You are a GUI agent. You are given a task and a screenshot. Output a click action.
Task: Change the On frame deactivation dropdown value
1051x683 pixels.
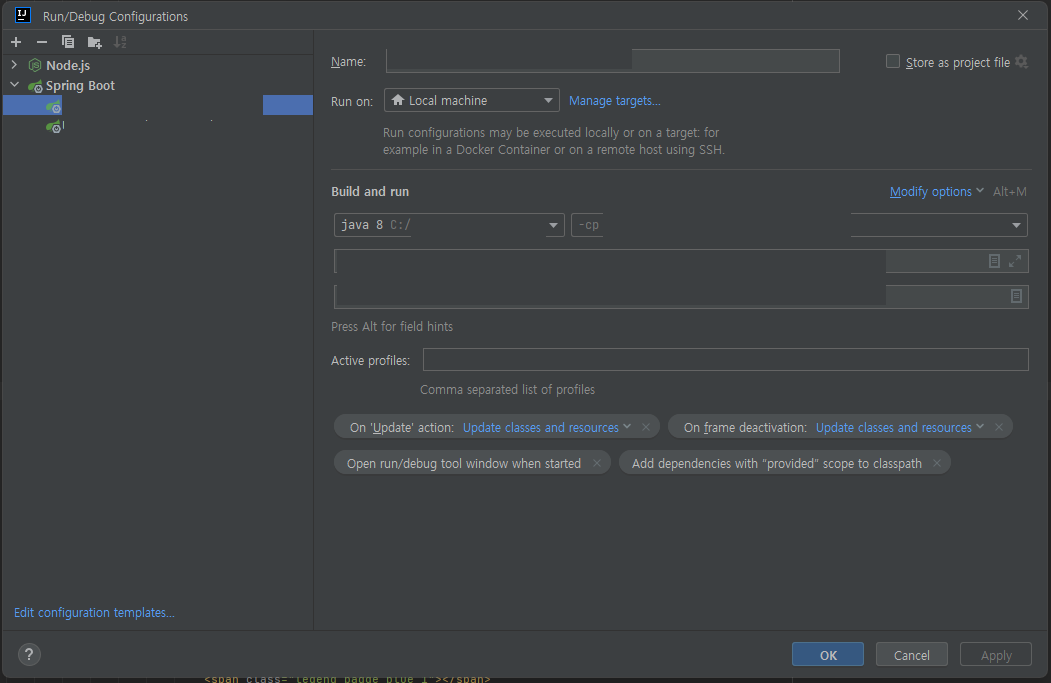(900, 428)
